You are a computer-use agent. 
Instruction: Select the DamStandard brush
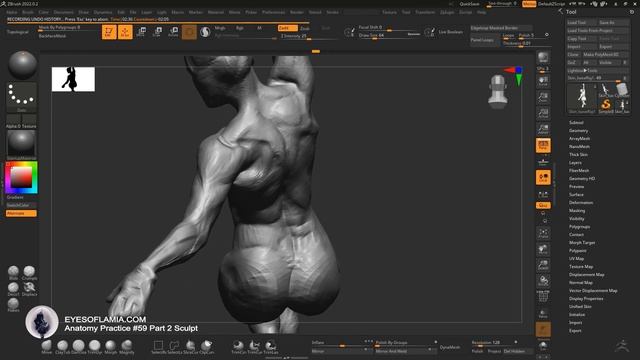tap(78, 347)
